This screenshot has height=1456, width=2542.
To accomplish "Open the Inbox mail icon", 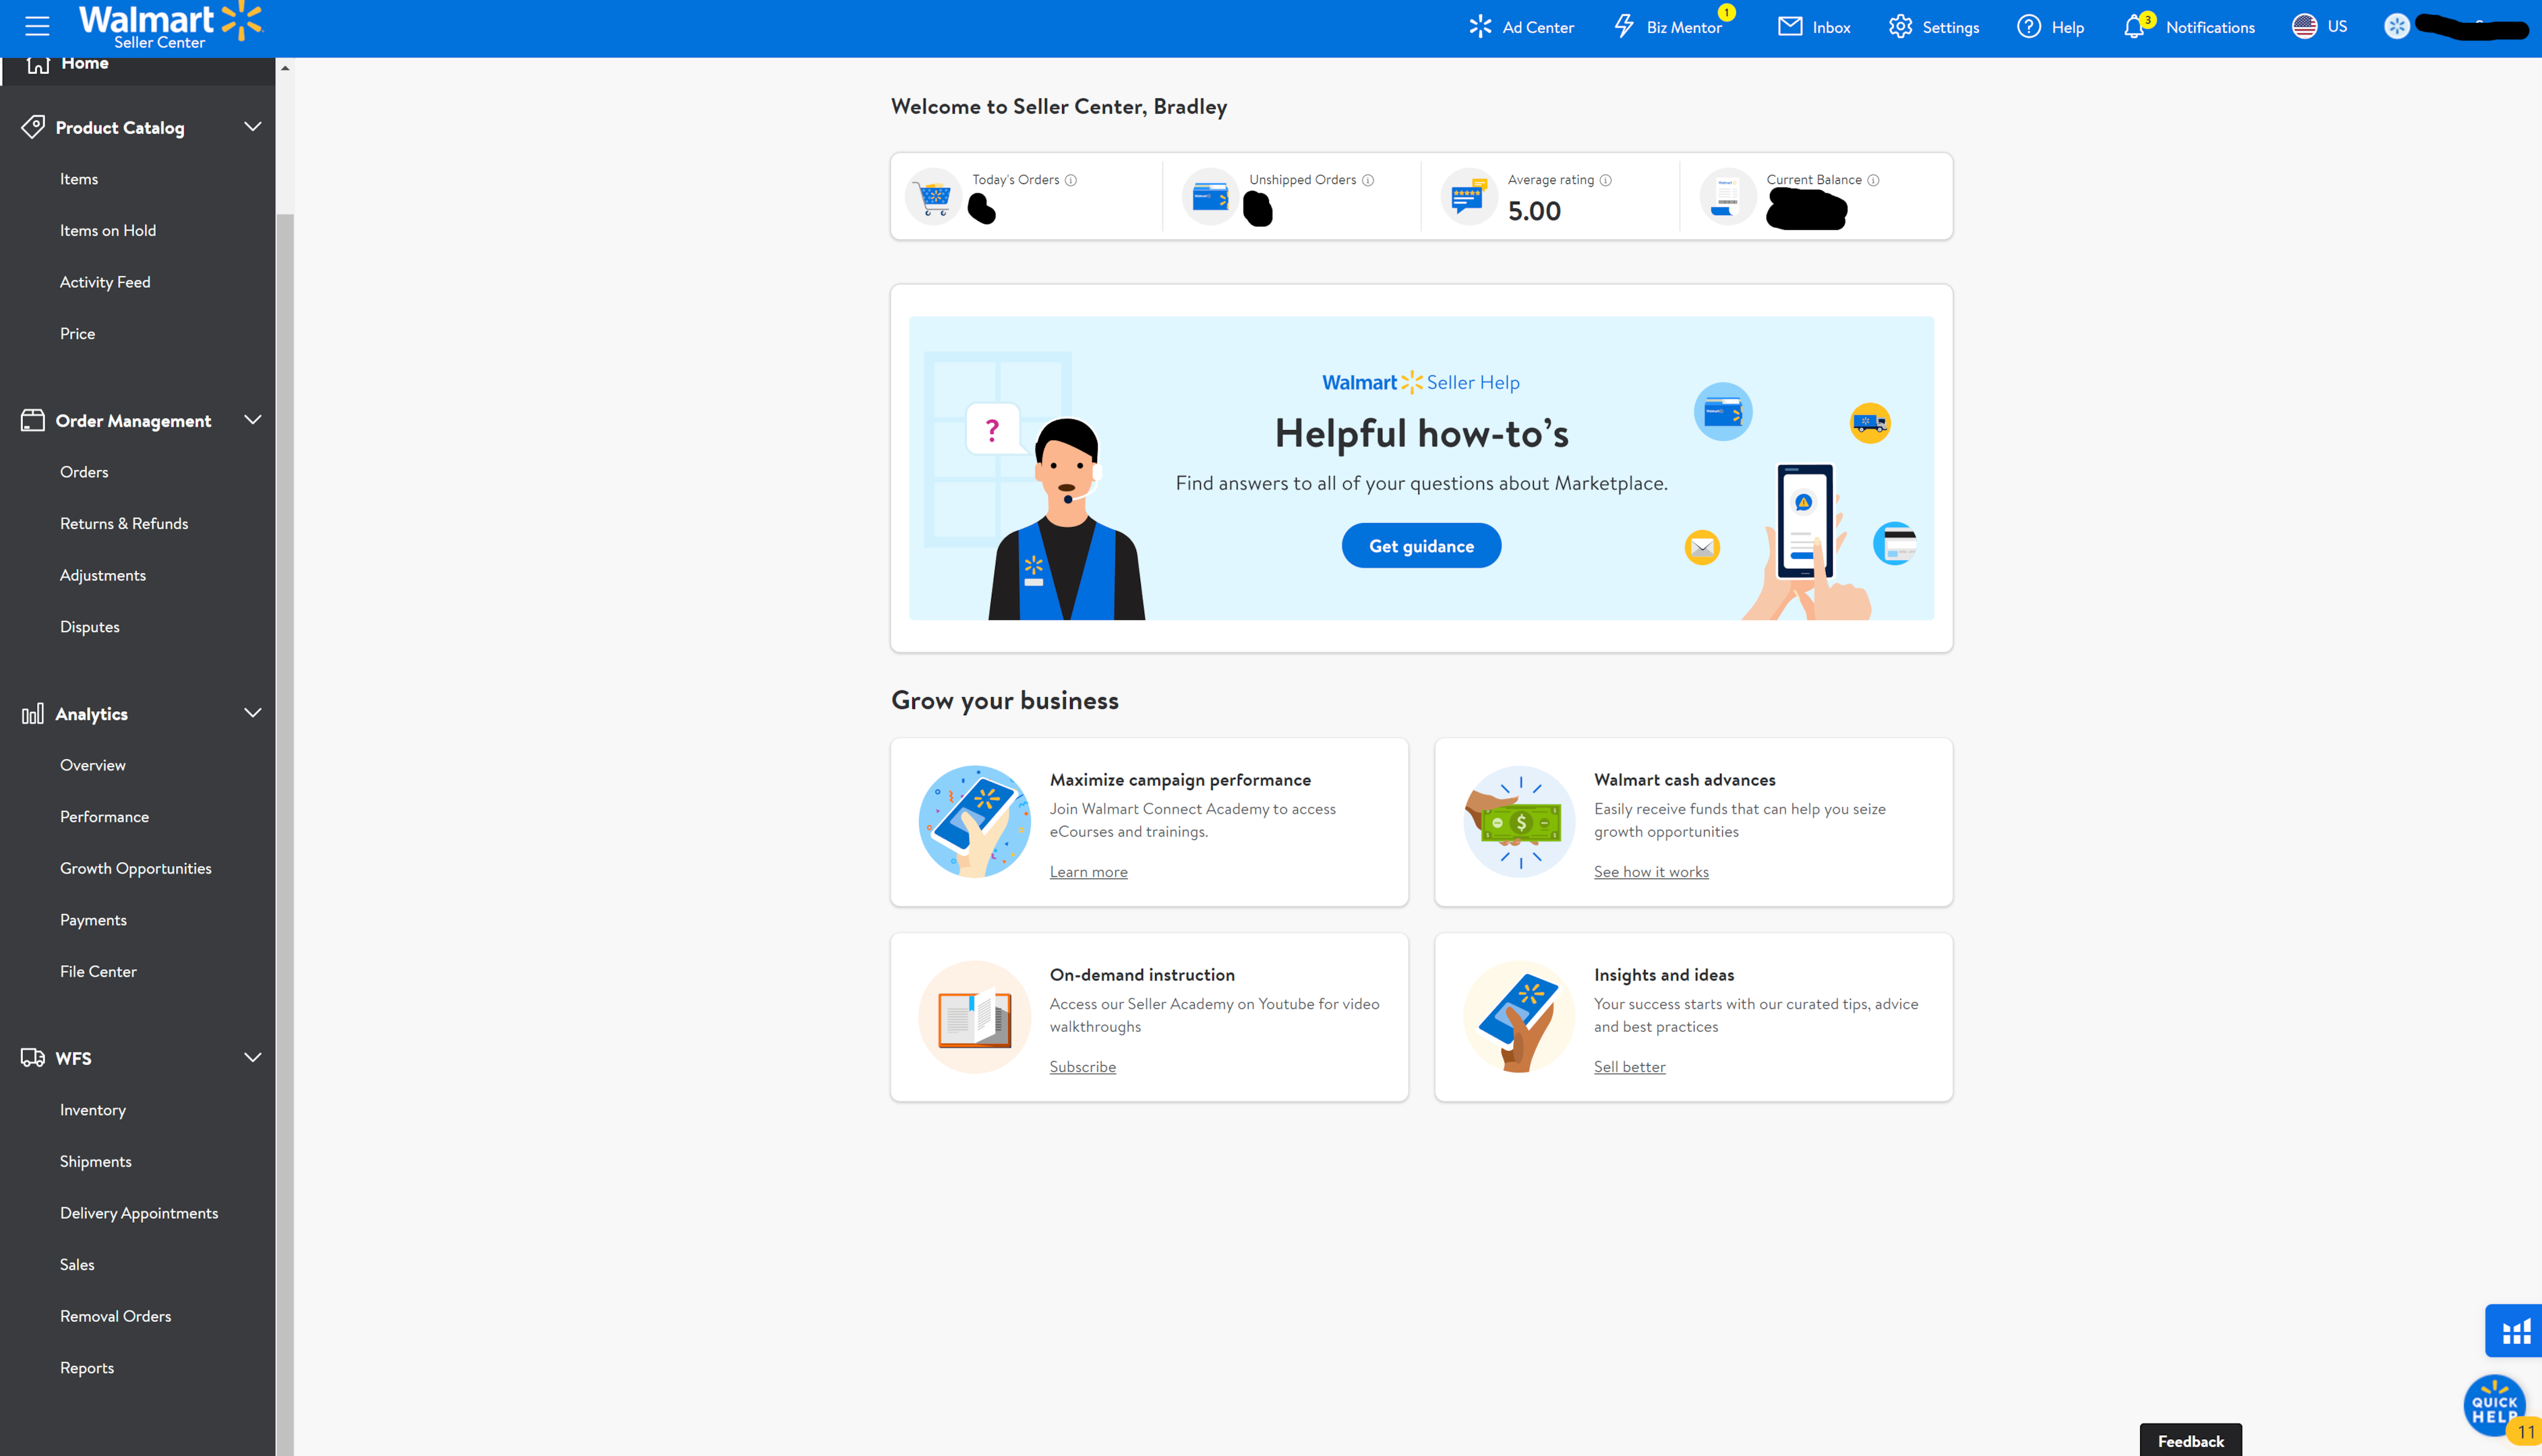I will (1790, 28).
